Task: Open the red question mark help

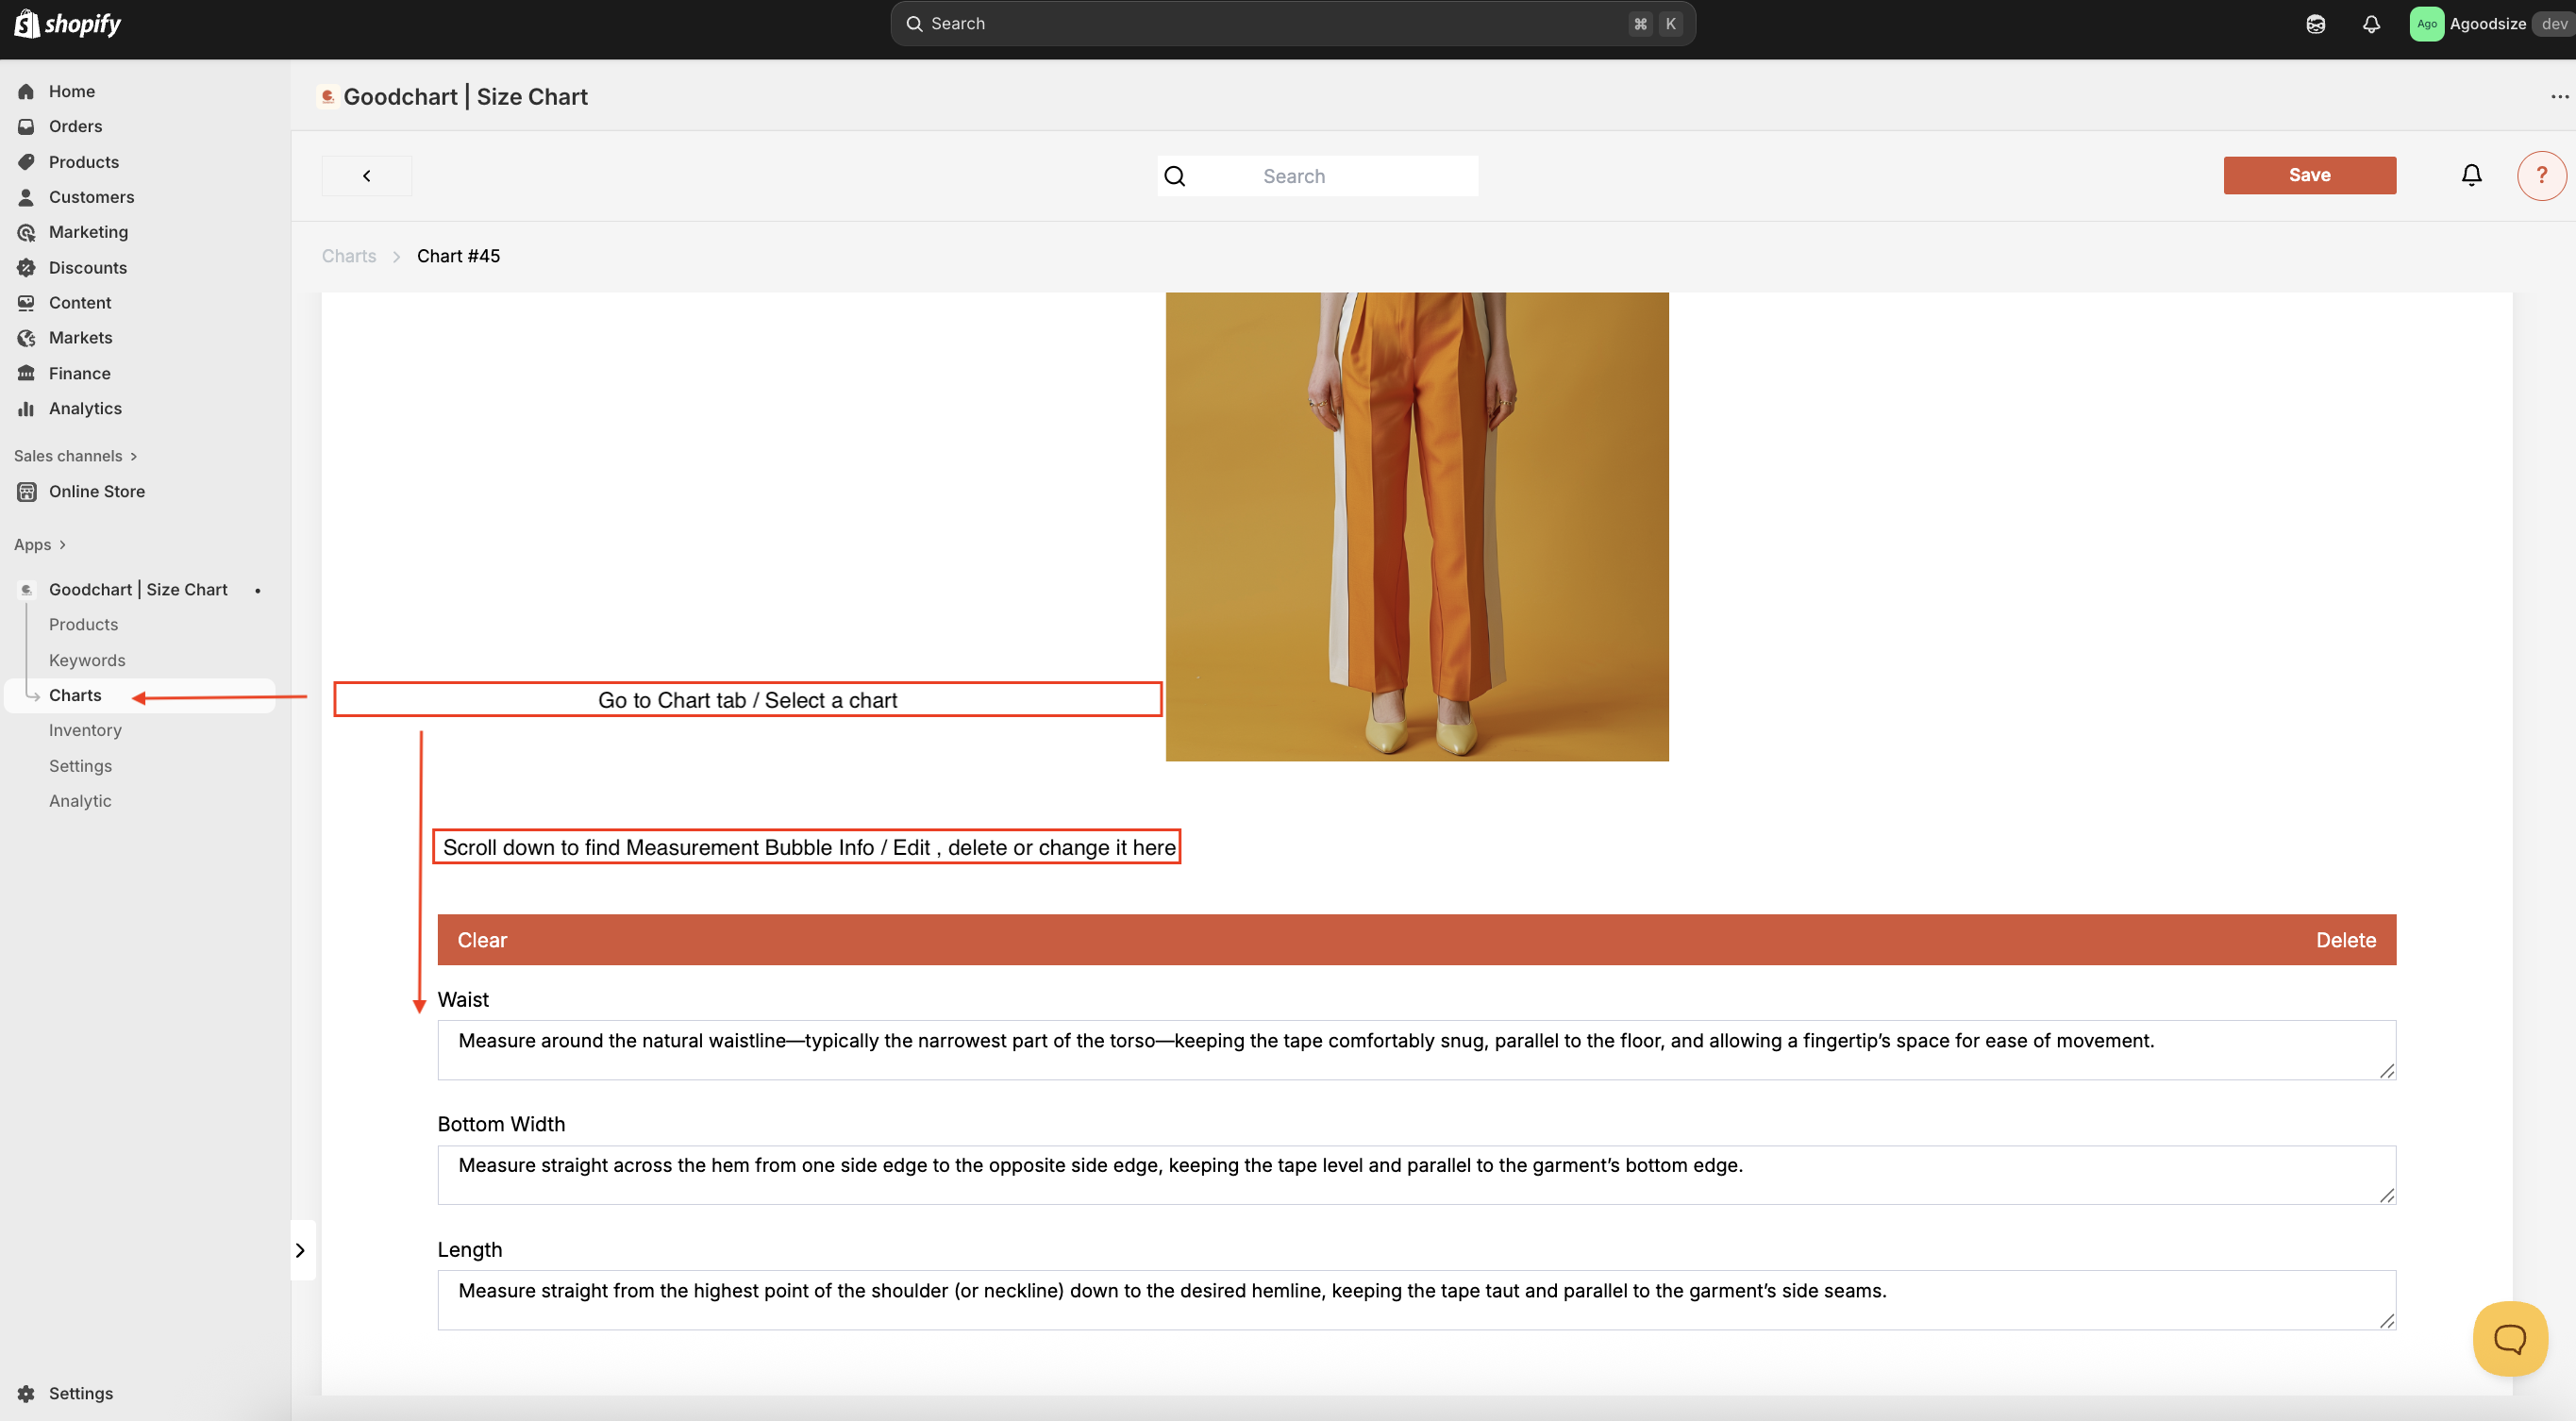Action: [2541, 176]
